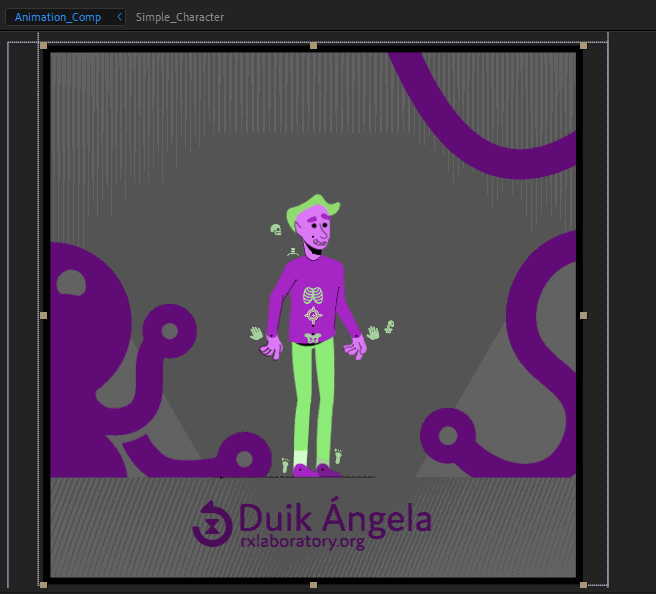Click the Duik hourglass logo icon
This screenshot has height=594, width=656.
pyautogui.click(x=212, y=523)
